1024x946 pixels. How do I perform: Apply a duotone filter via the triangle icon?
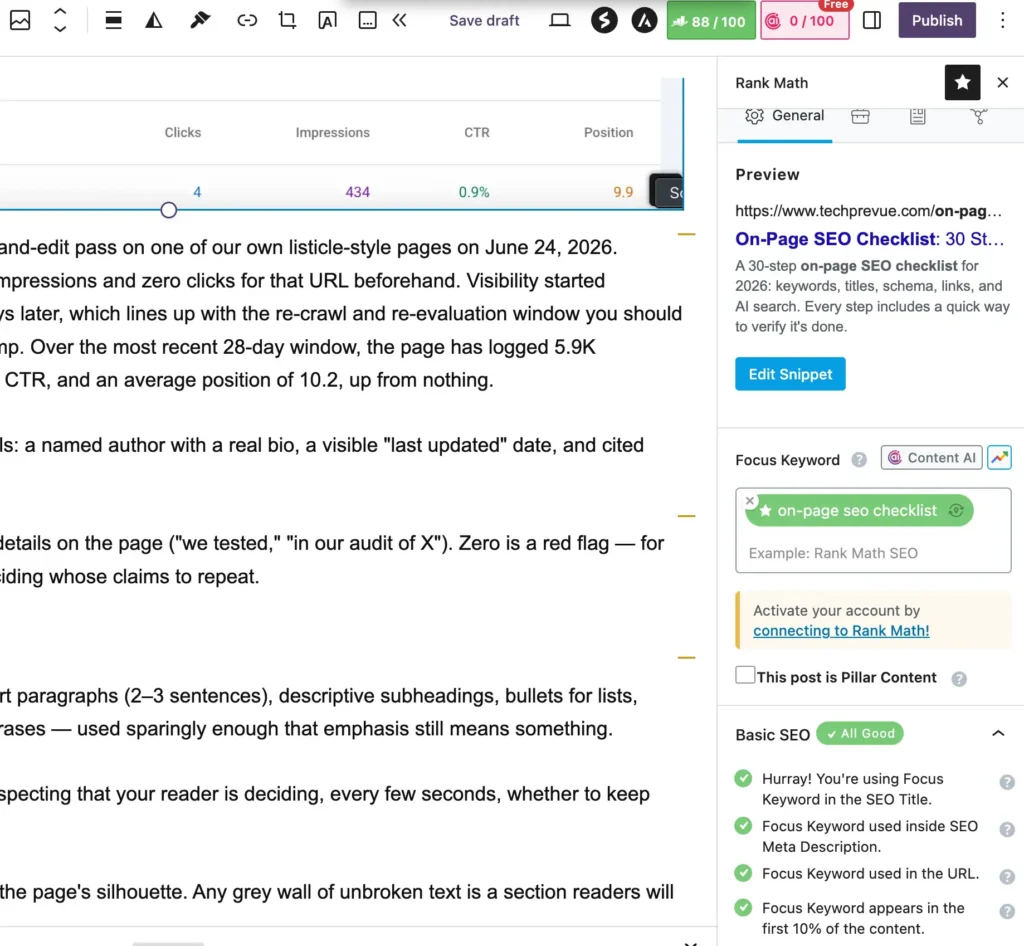[154, 20]
